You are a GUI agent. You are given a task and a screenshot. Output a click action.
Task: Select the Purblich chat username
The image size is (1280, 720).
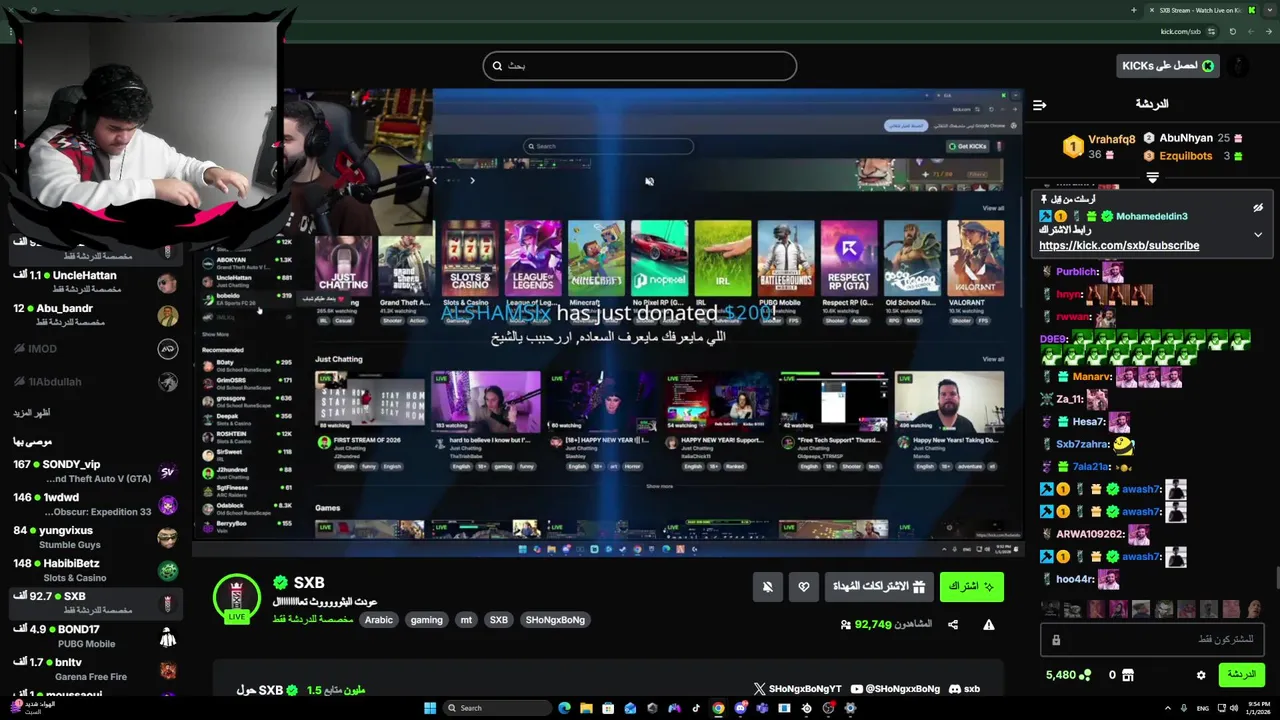click(1078, 272)
